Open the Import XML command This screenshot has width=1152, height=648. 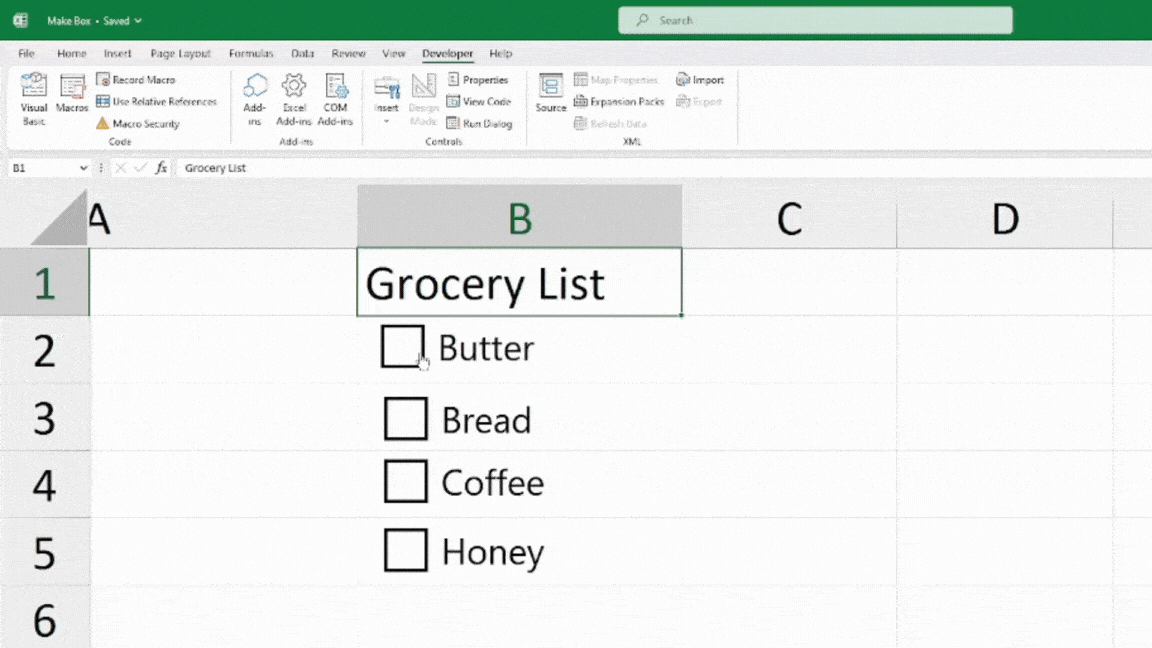point(700,79)
